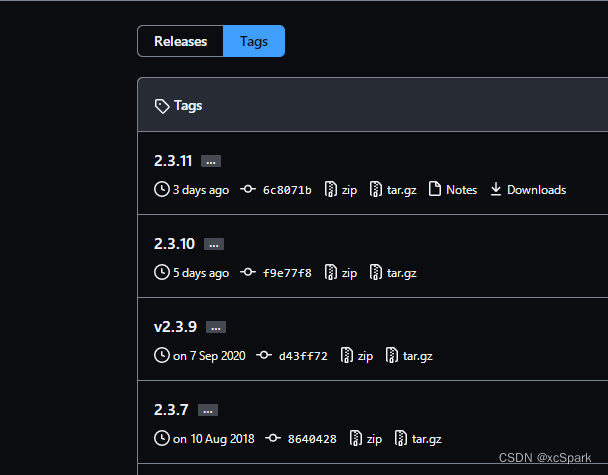Click the clock icon for 10 Aug 2018
The width and height of the screenshot is (608, 475).
(x=162, y=438)
